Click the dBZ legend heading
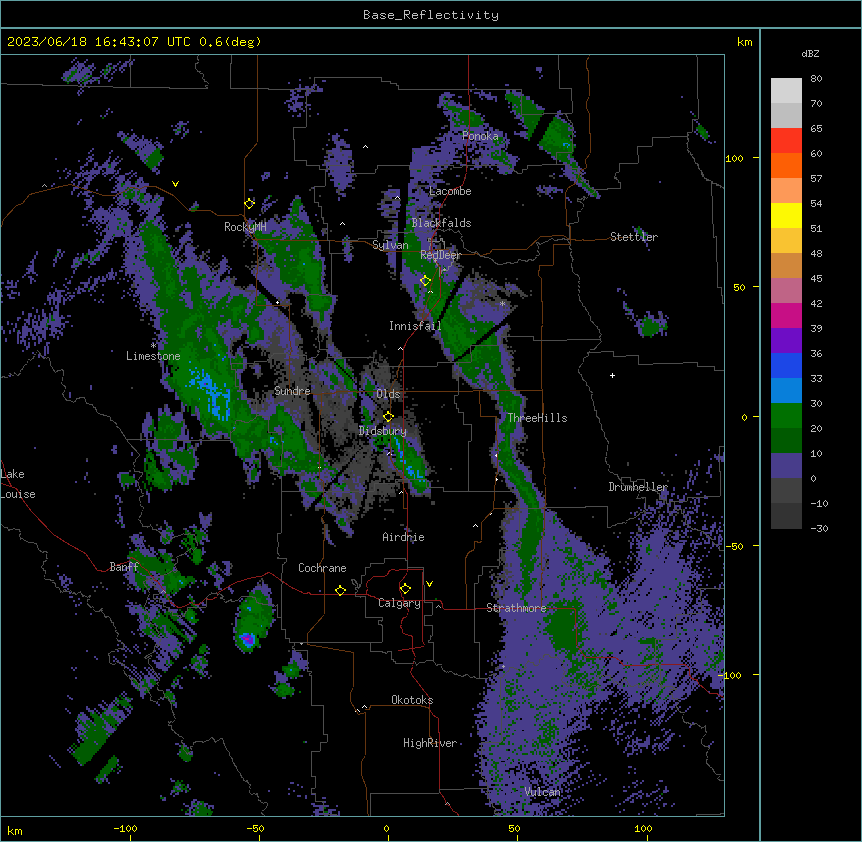Image resolution: width=862 pixels, height=842 pixels. pos(810,53)
